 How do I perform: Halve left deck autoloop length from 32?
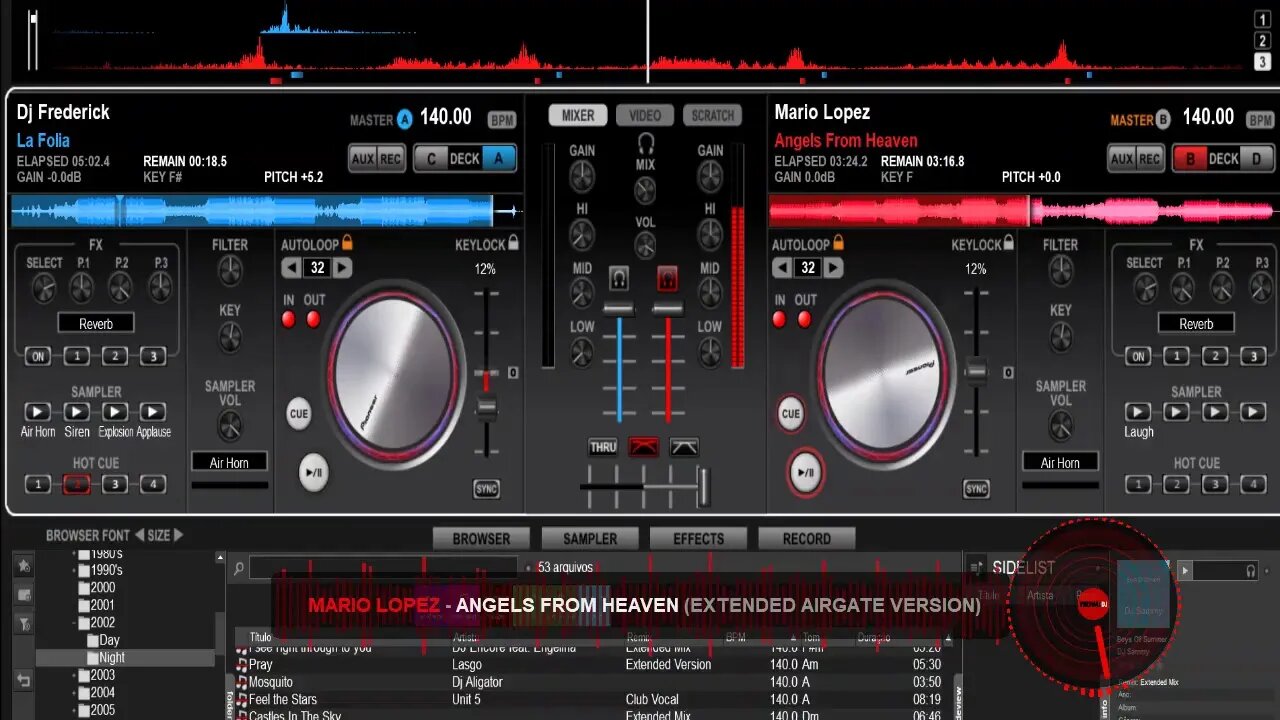coord(291,268)
